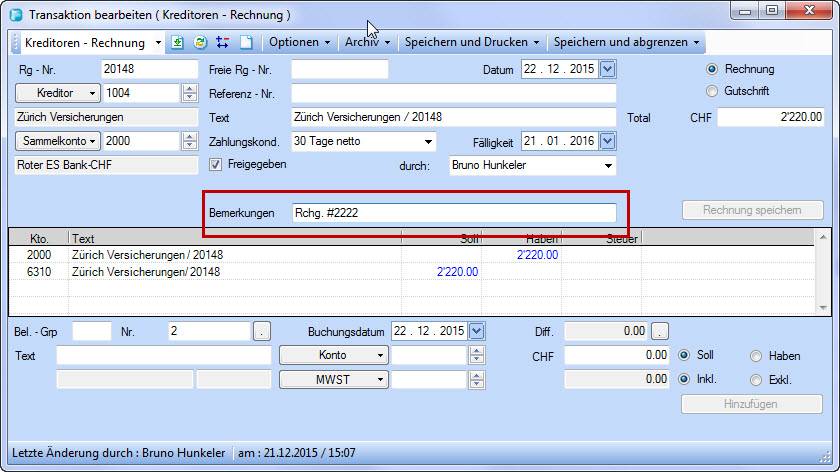840x472 pixels.
Task: Click the green refresh toolbar icon
Action: click(200, 43)
